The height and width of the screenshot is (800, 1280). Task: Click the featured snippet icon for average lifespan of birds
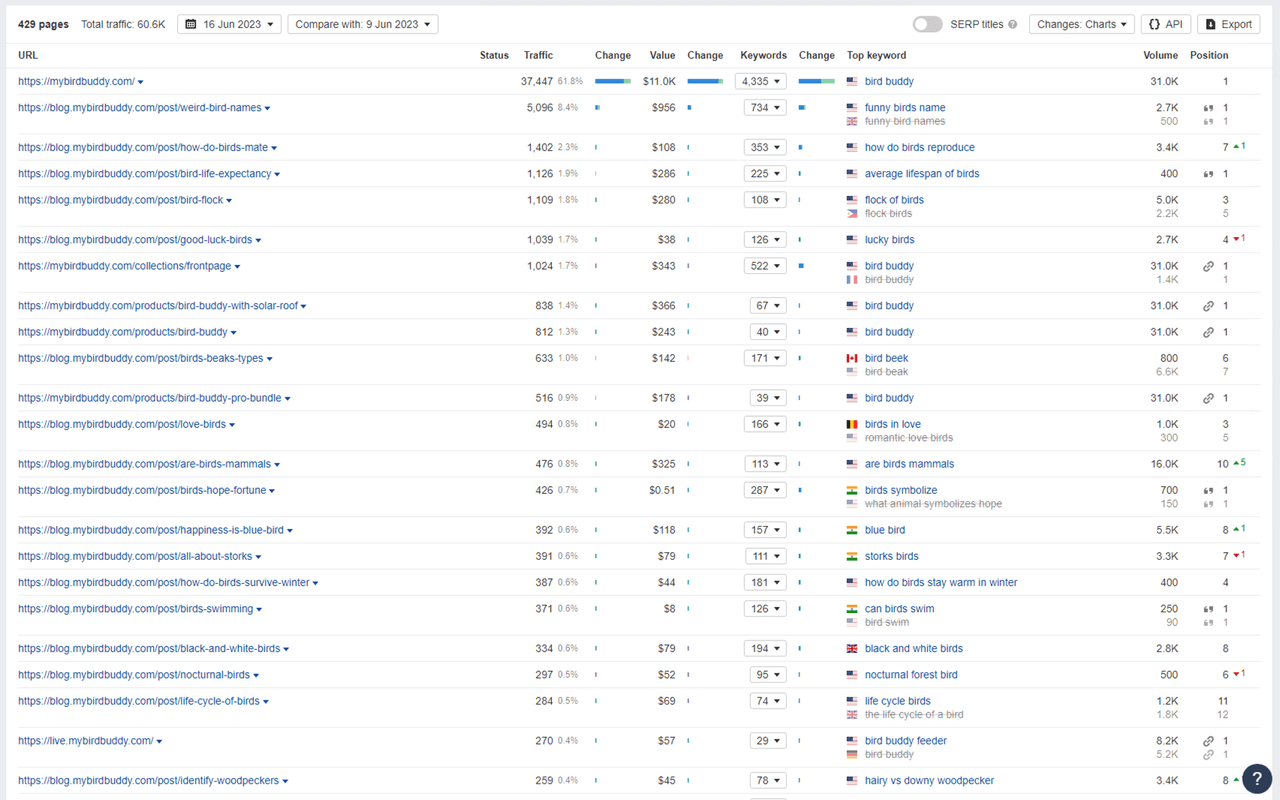[x=1208, y=174]
